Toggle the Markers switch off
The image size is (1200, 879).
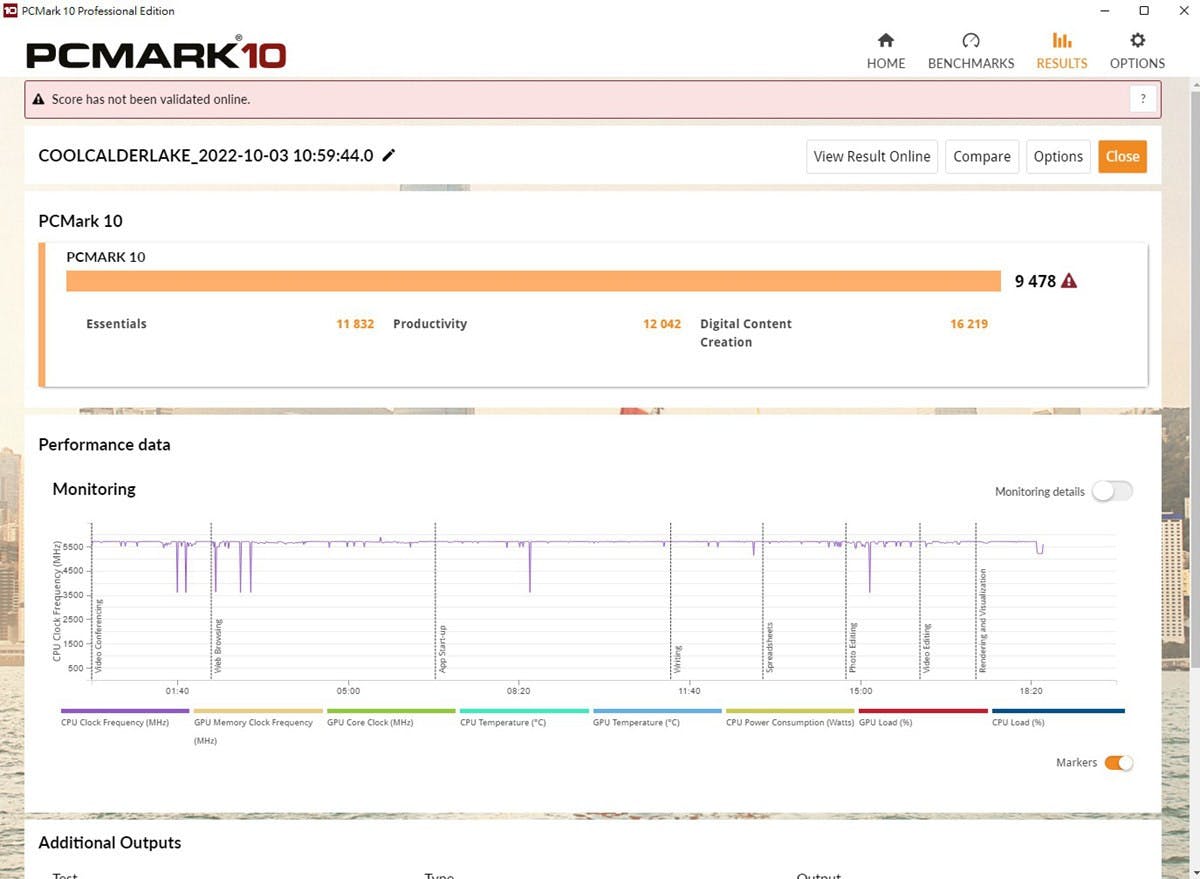point(1118,763)
